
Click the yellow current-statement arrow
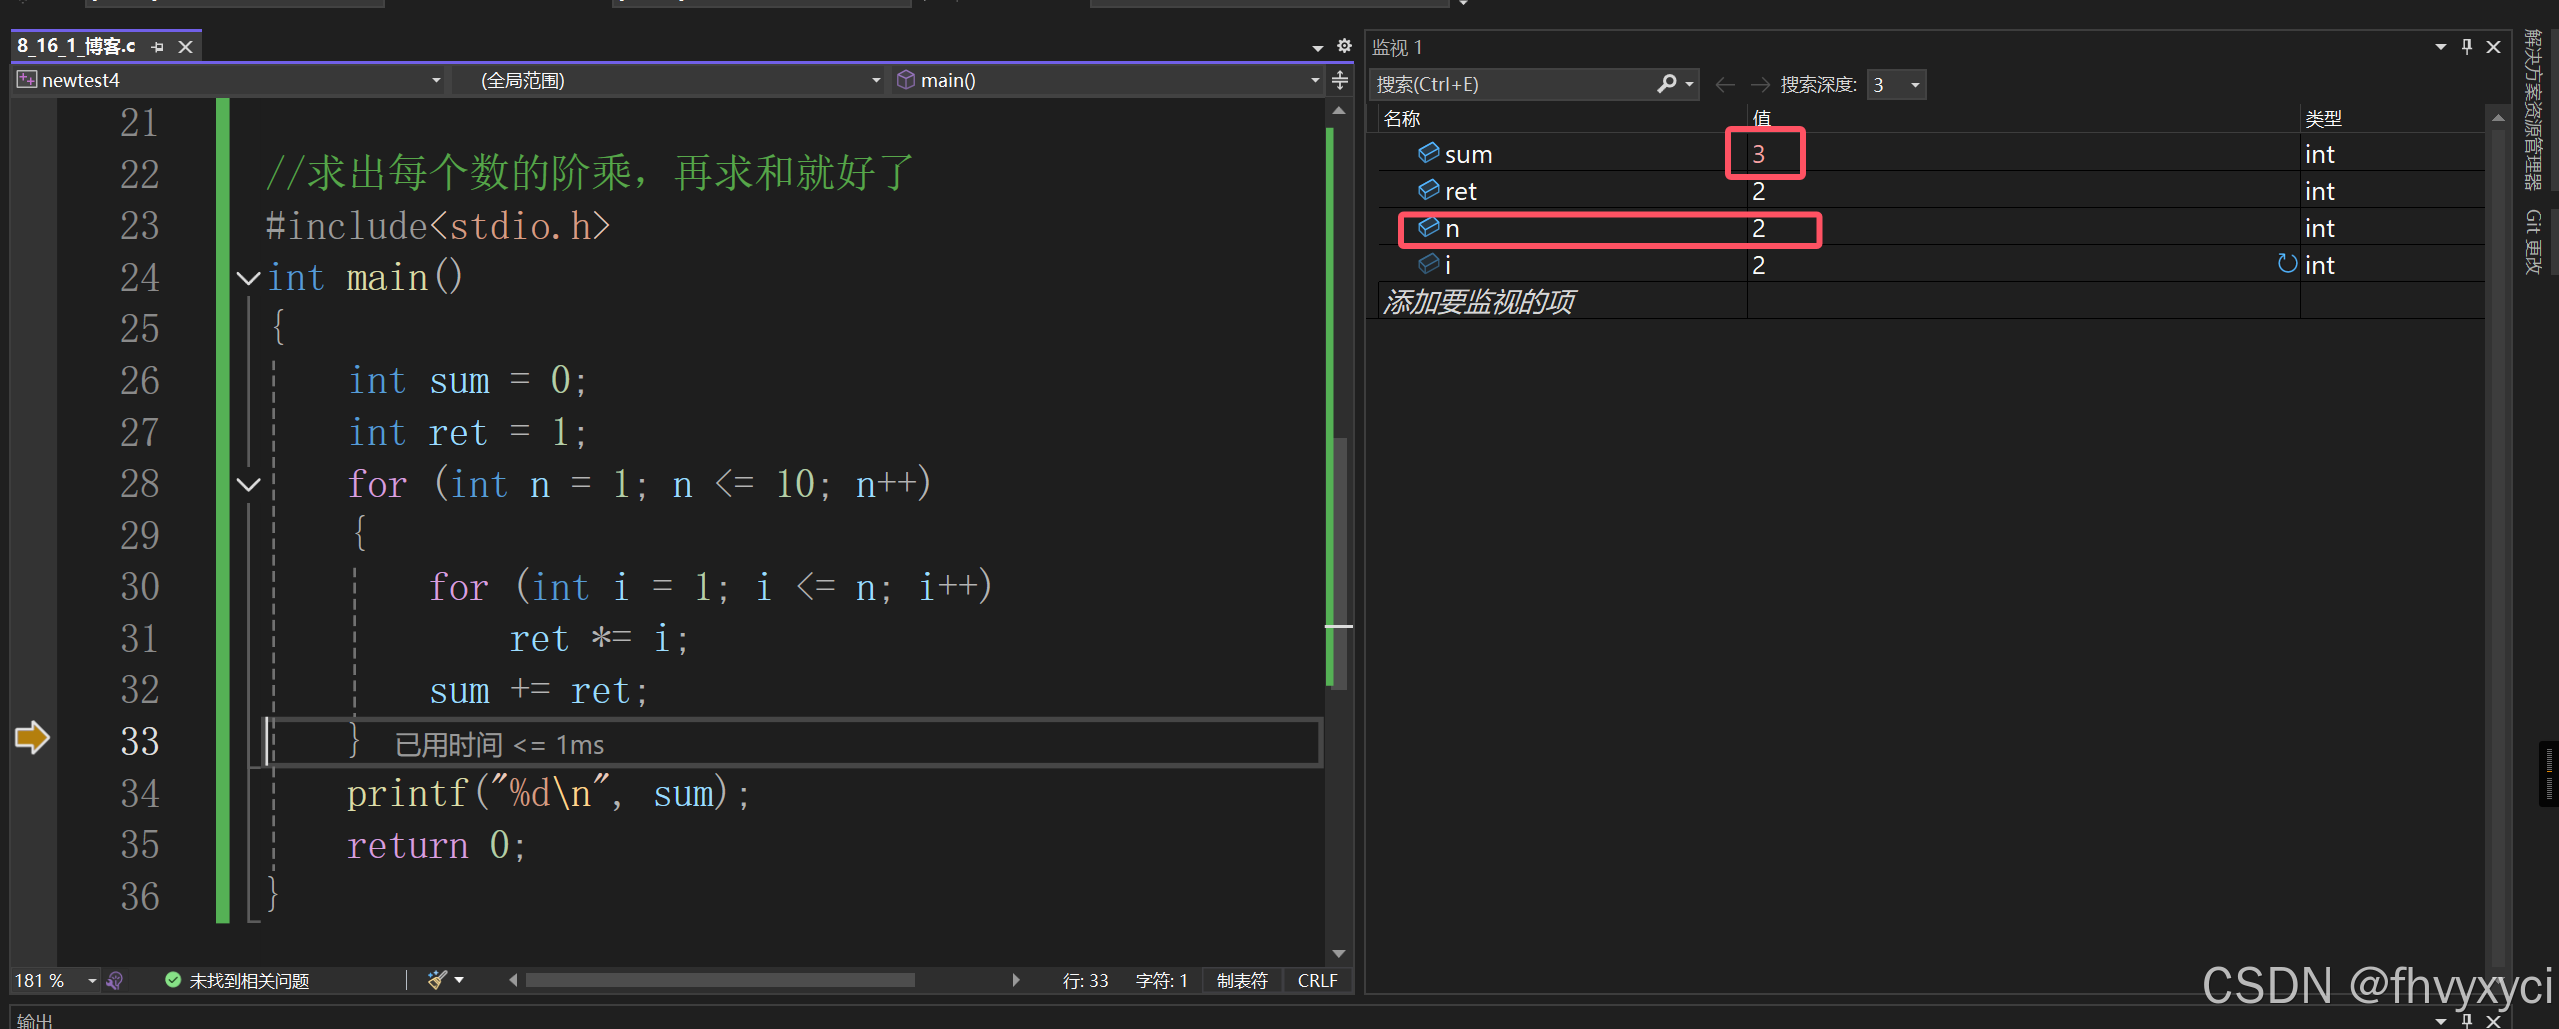[32, 738]
